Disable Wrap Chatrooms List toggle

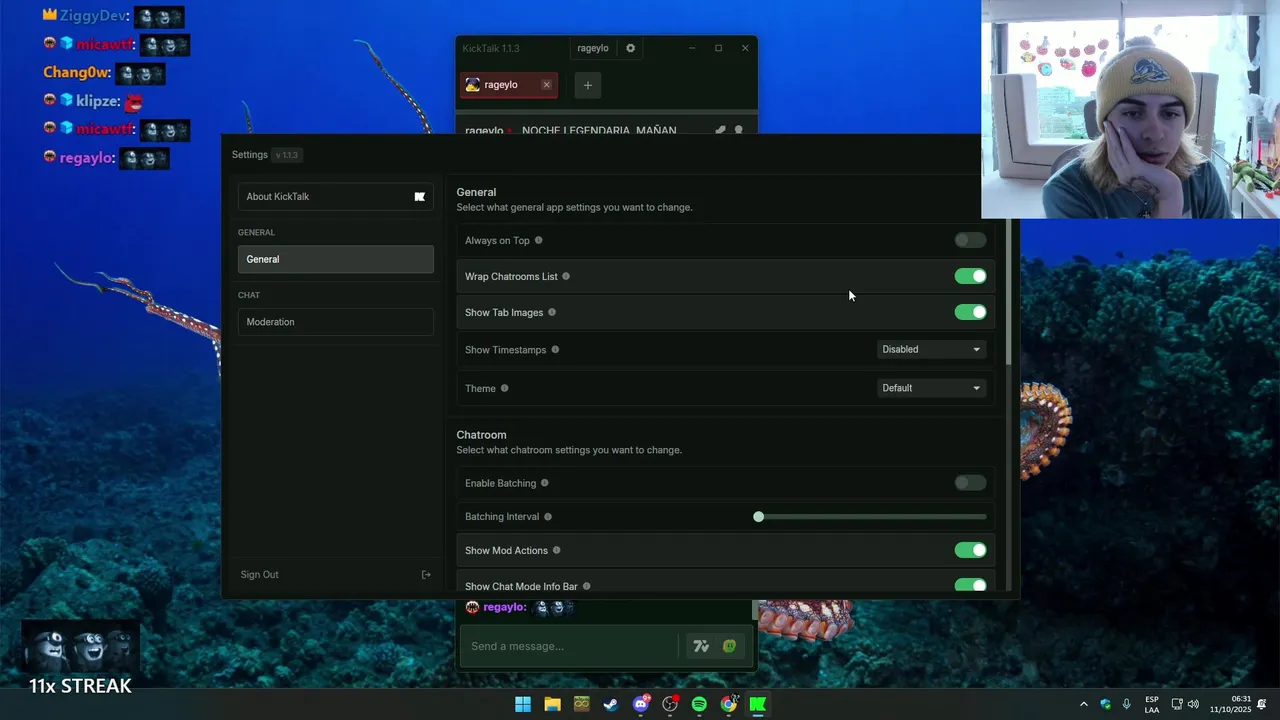tap(970, 276)
